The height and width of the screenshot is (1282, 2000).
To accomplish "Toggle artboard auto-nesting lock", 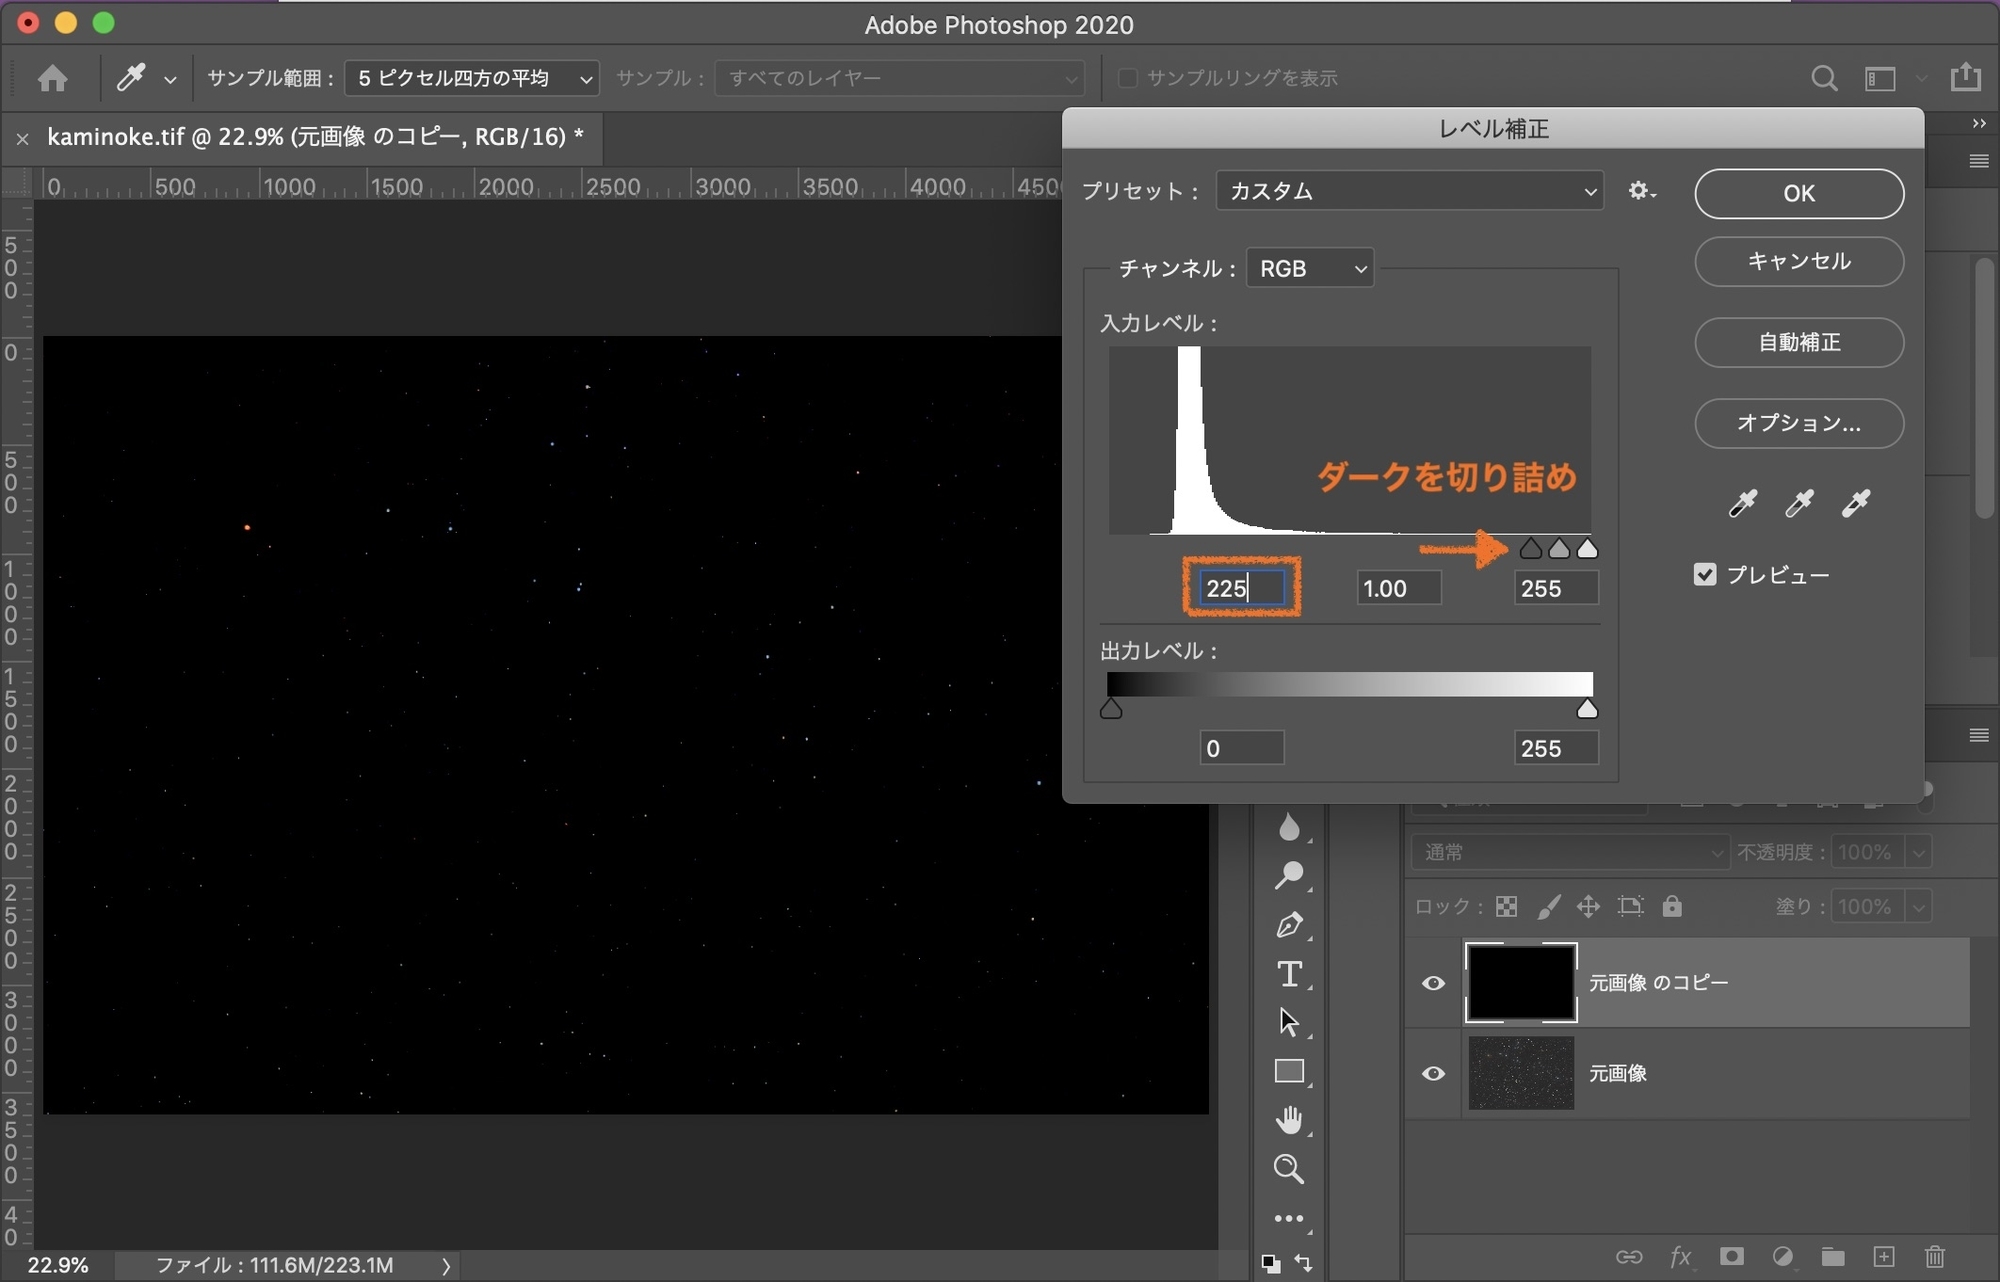I will [x=1631, y=907].
